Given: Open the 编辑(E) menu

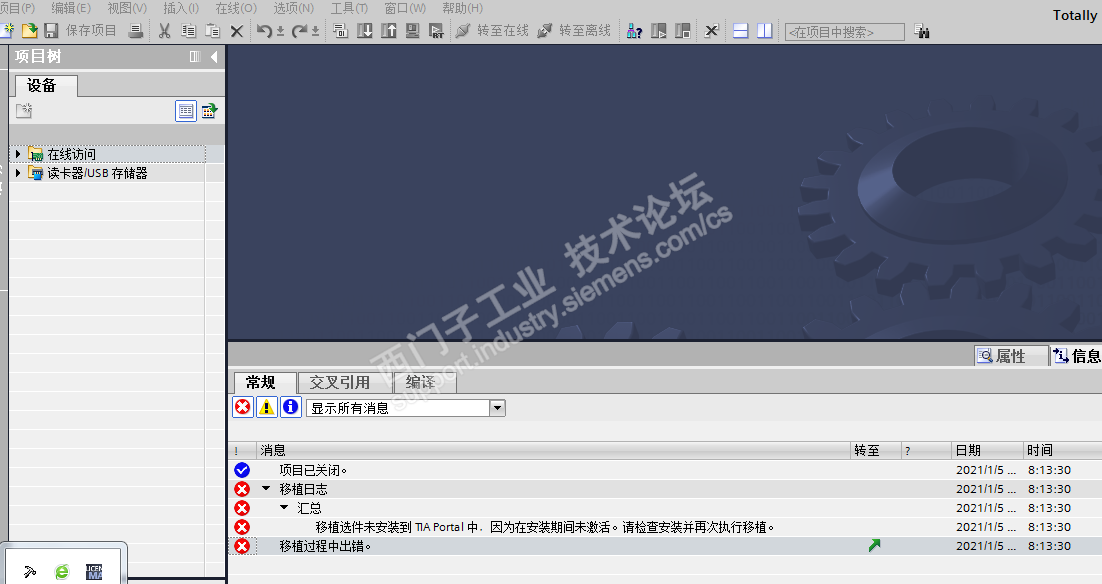Looking at the screenshot, I should [70, 8].
